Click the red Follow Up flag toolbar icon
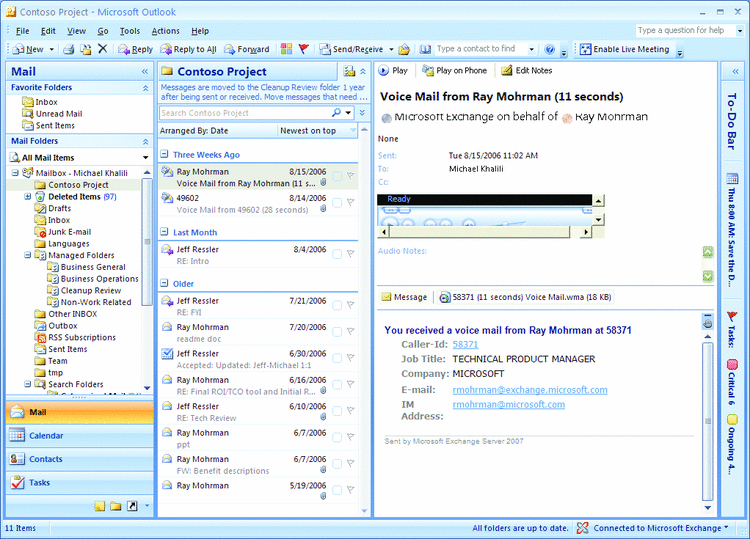Screen dimensions: 750x539 304,49
